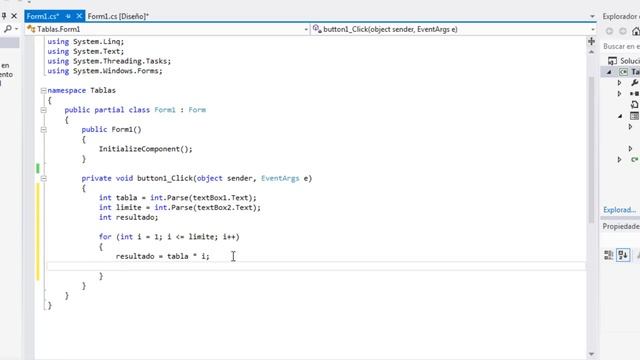Viewport: 640px width, 360px height.
Task: Click line 'using System.Threading.Tasks;'
Action: tap(109, 61)
